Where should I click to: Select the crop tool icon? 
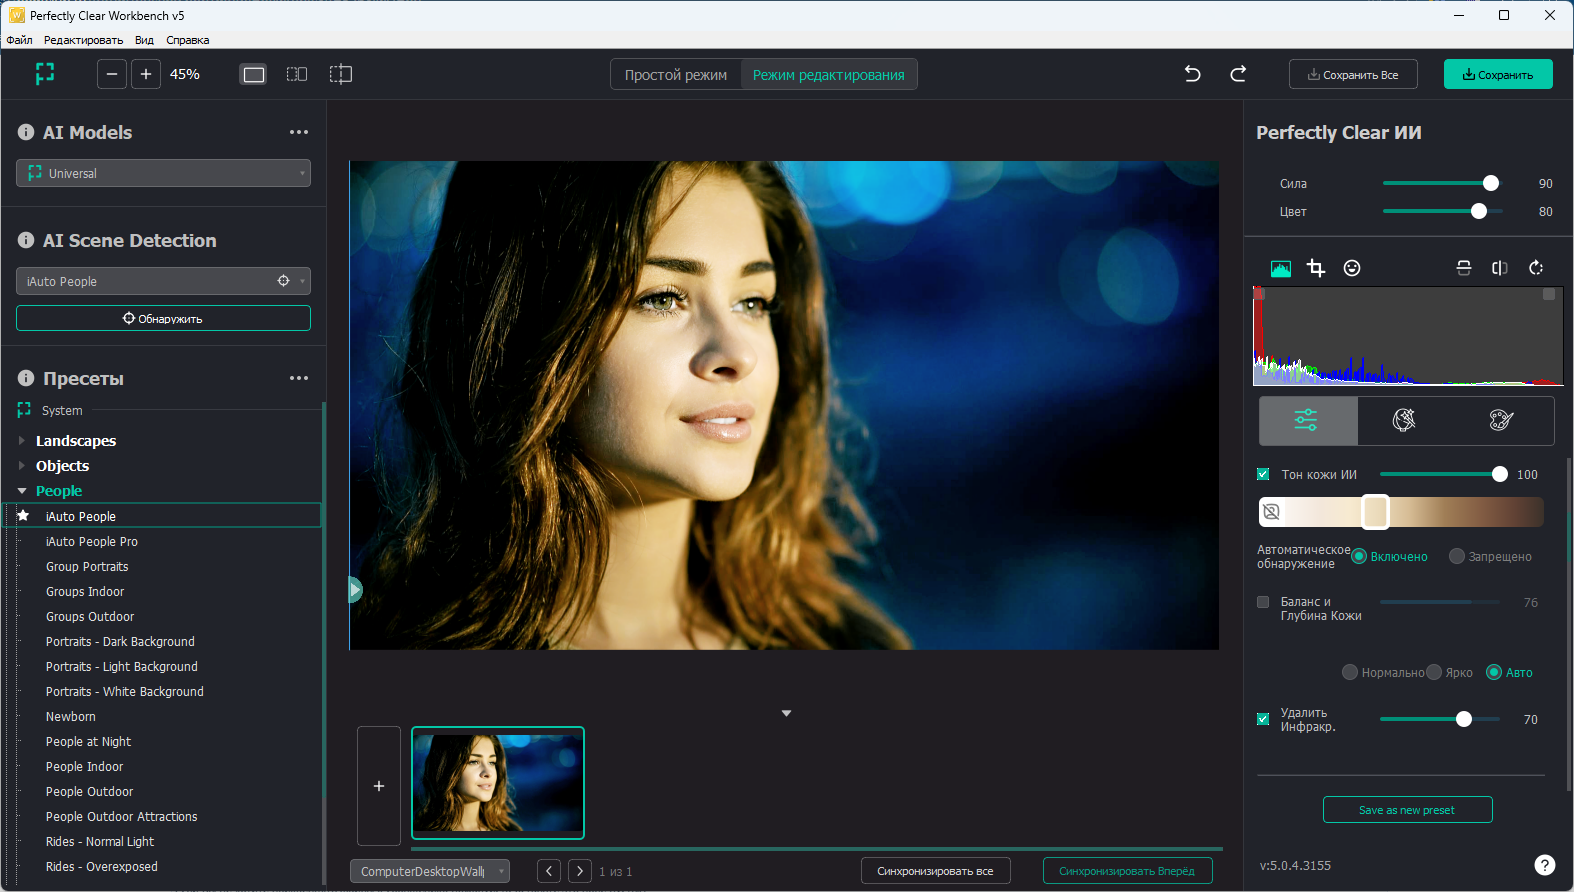(x=1316, y=268)
